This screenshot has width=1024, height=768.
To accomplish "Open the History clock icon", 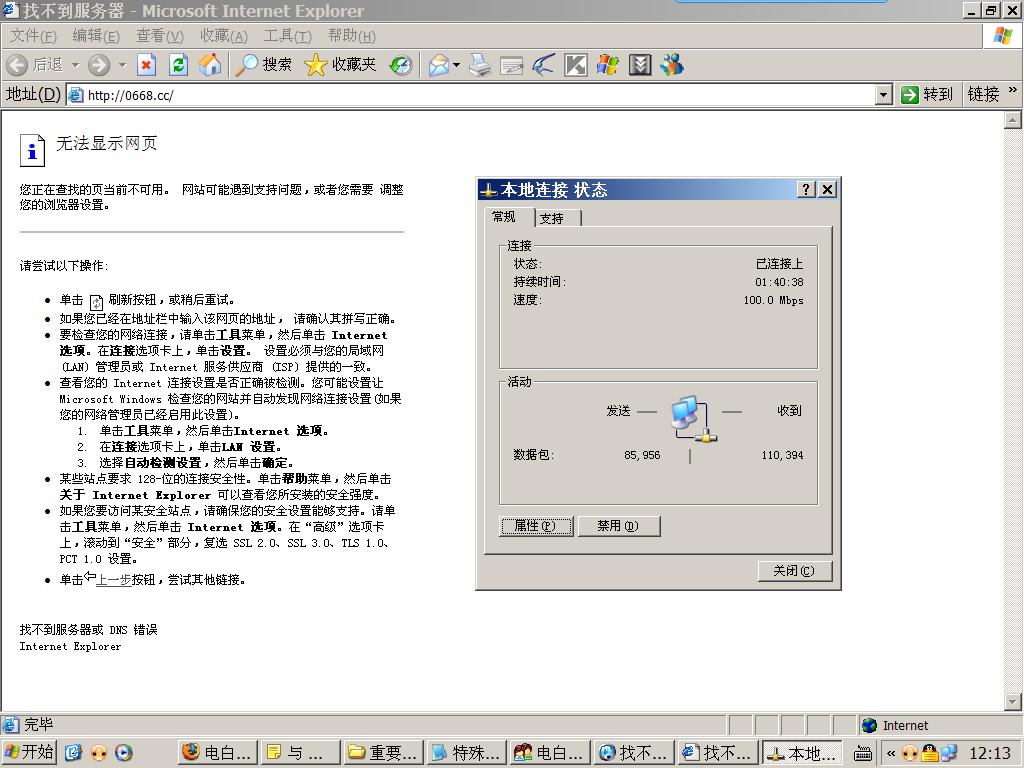I will click(401, 65).
